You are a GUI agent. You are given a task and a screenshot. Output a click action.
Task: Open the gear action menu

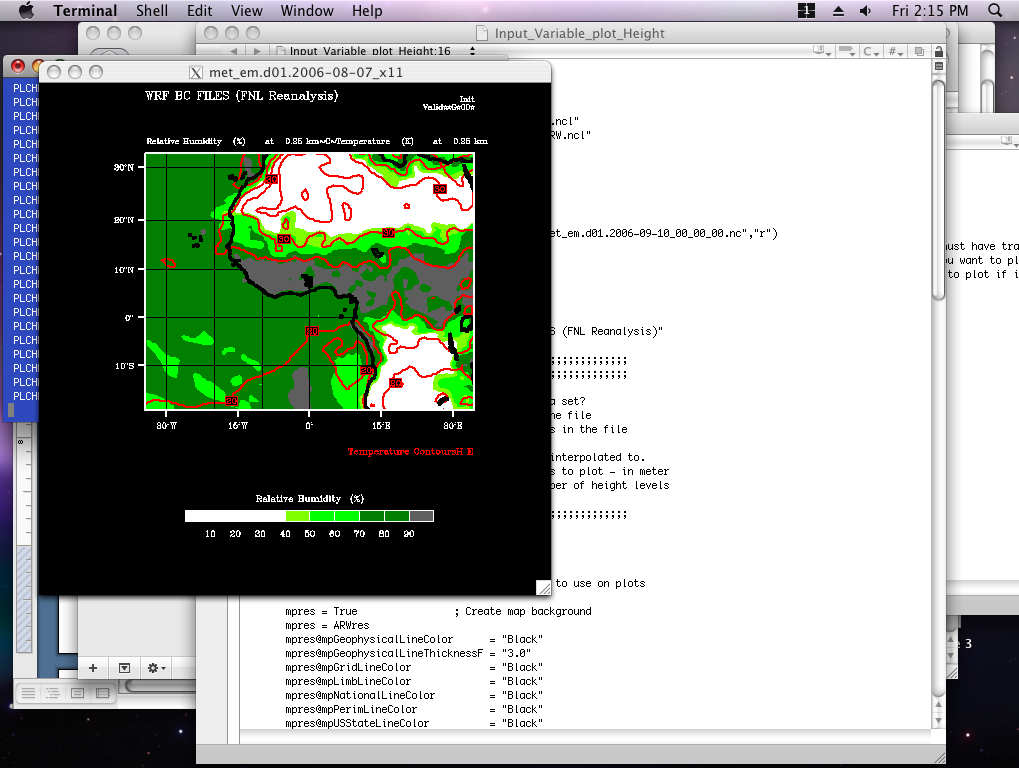click(x=156, y=667)
